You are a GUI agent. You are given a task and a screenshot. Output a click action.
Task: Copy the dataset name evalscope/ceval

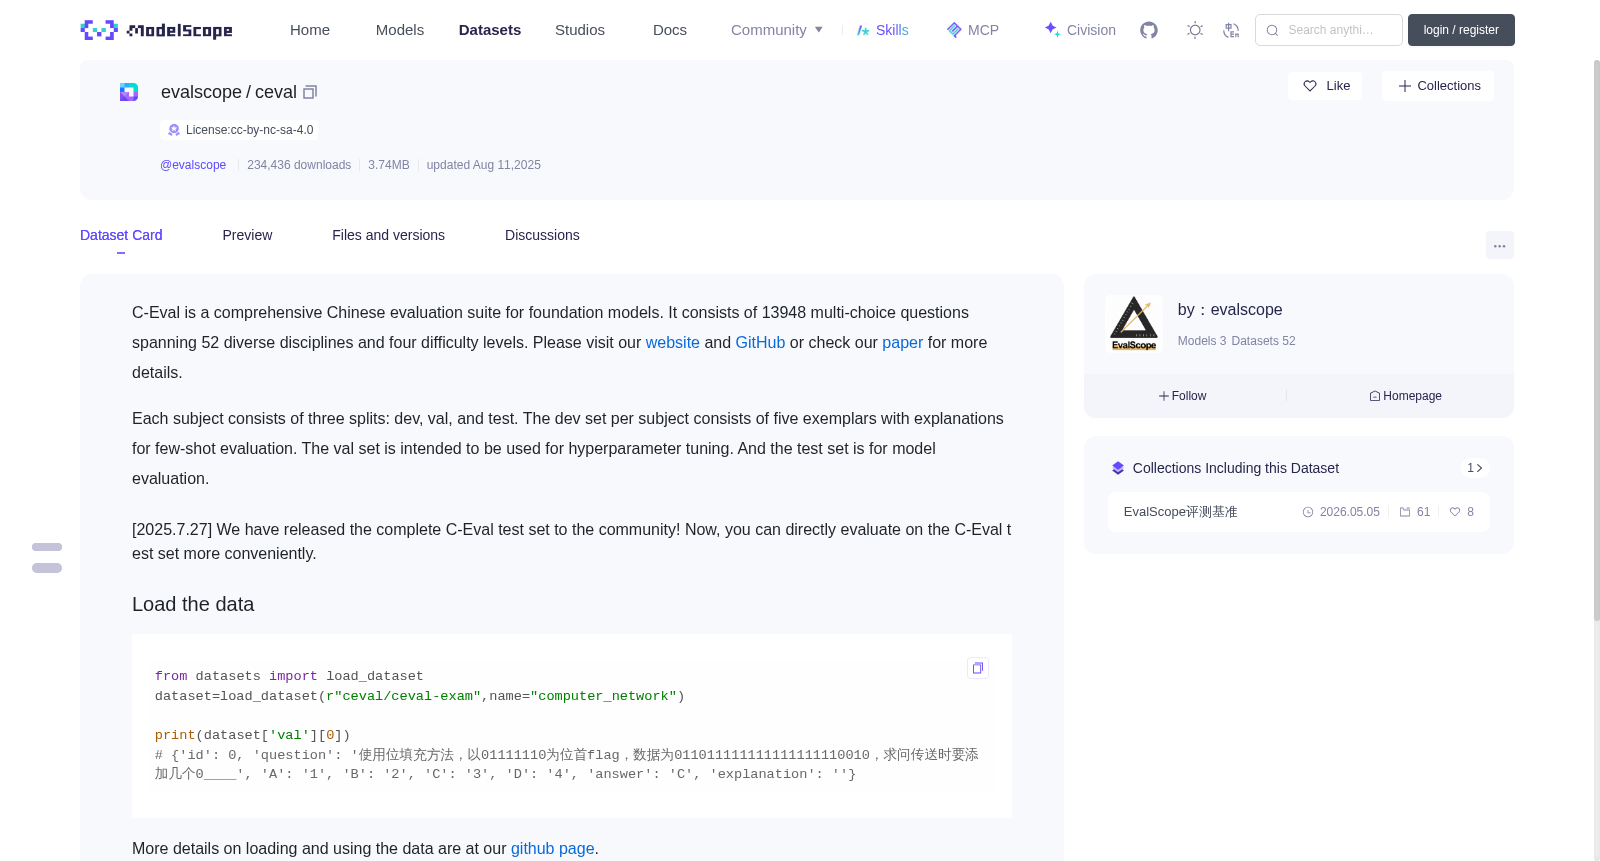(310, 92)
